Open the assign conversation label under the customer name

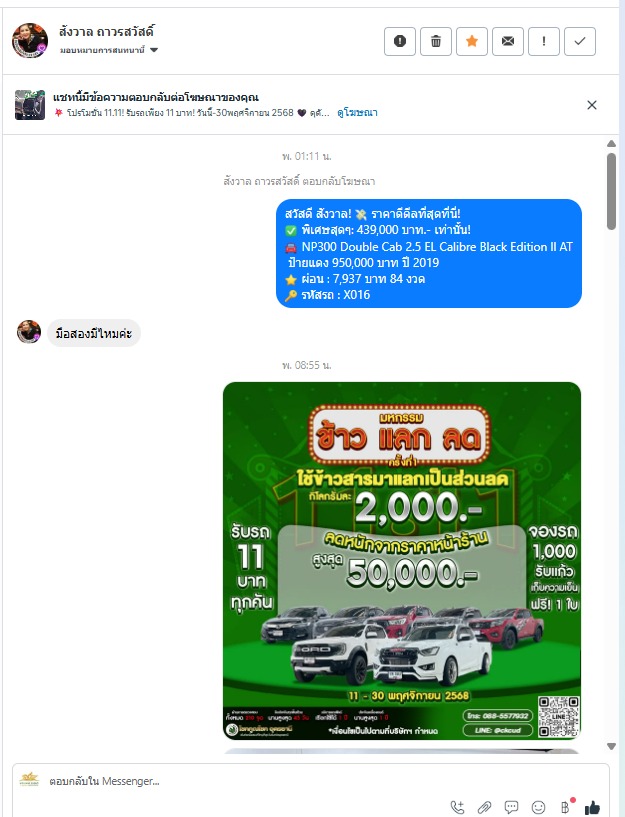coord(102,50)
